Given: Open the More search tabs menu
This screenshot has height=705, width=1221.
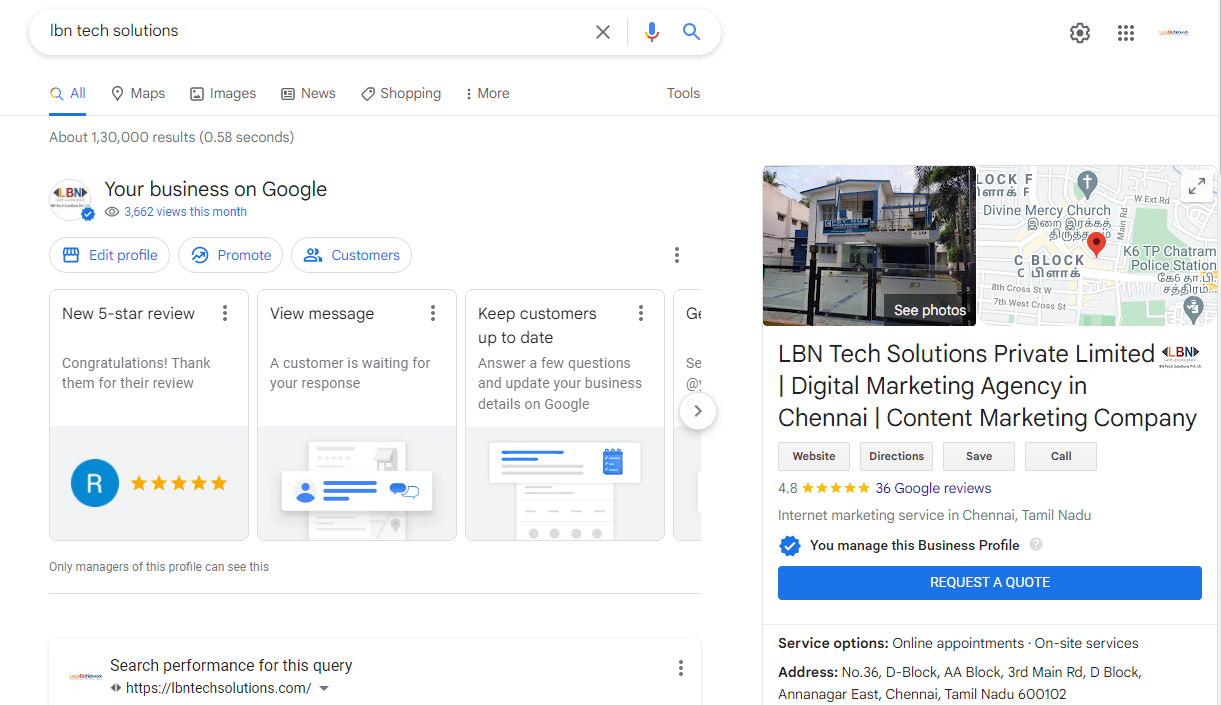Looking at the screenshot, I should pyautogui.click(x=487, y=93).
